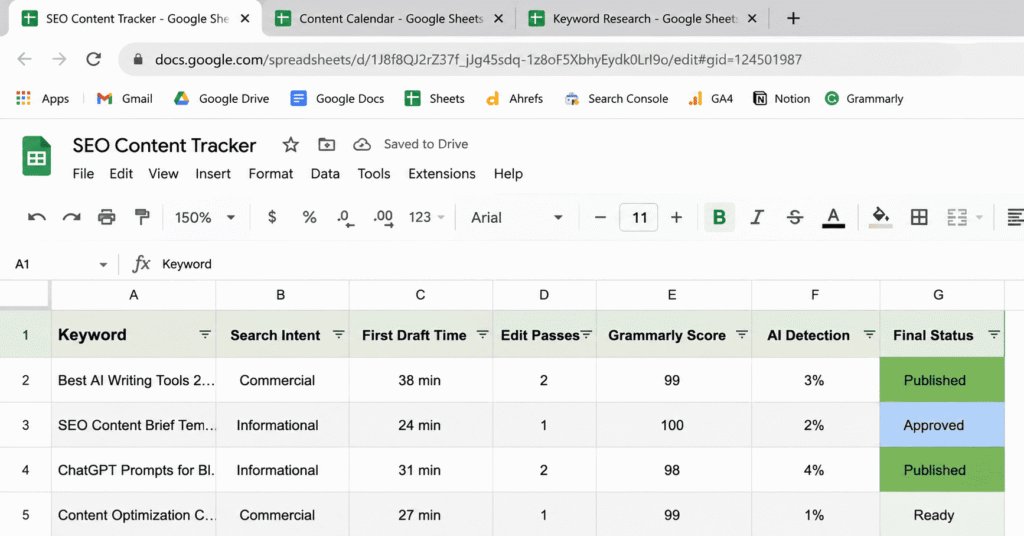1024x536 pixels.
Task: Toggle Bold formatting
Action: [719, 217]
